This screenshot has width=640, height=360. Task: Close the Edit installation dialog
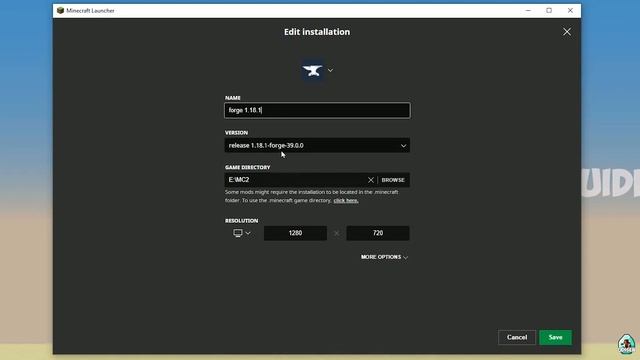[x=567, y=32]
